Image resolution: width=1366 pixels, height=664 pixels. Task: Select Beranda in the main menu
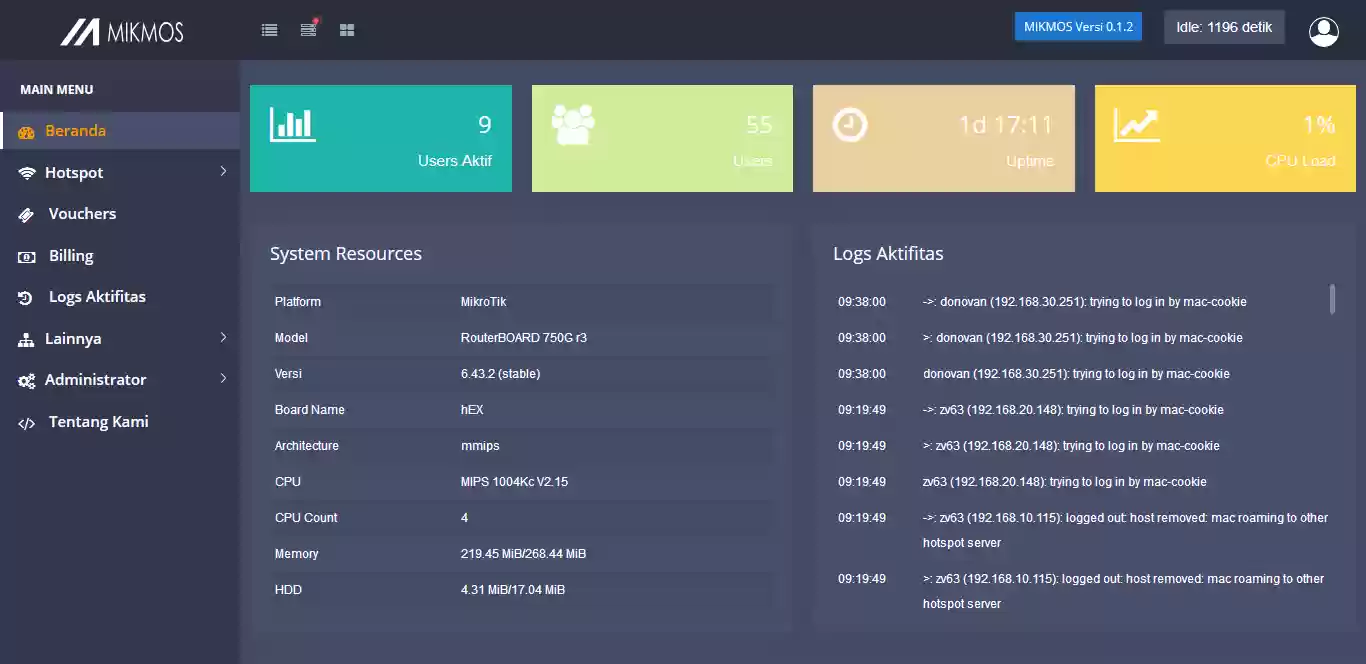[x=75, y=131]
